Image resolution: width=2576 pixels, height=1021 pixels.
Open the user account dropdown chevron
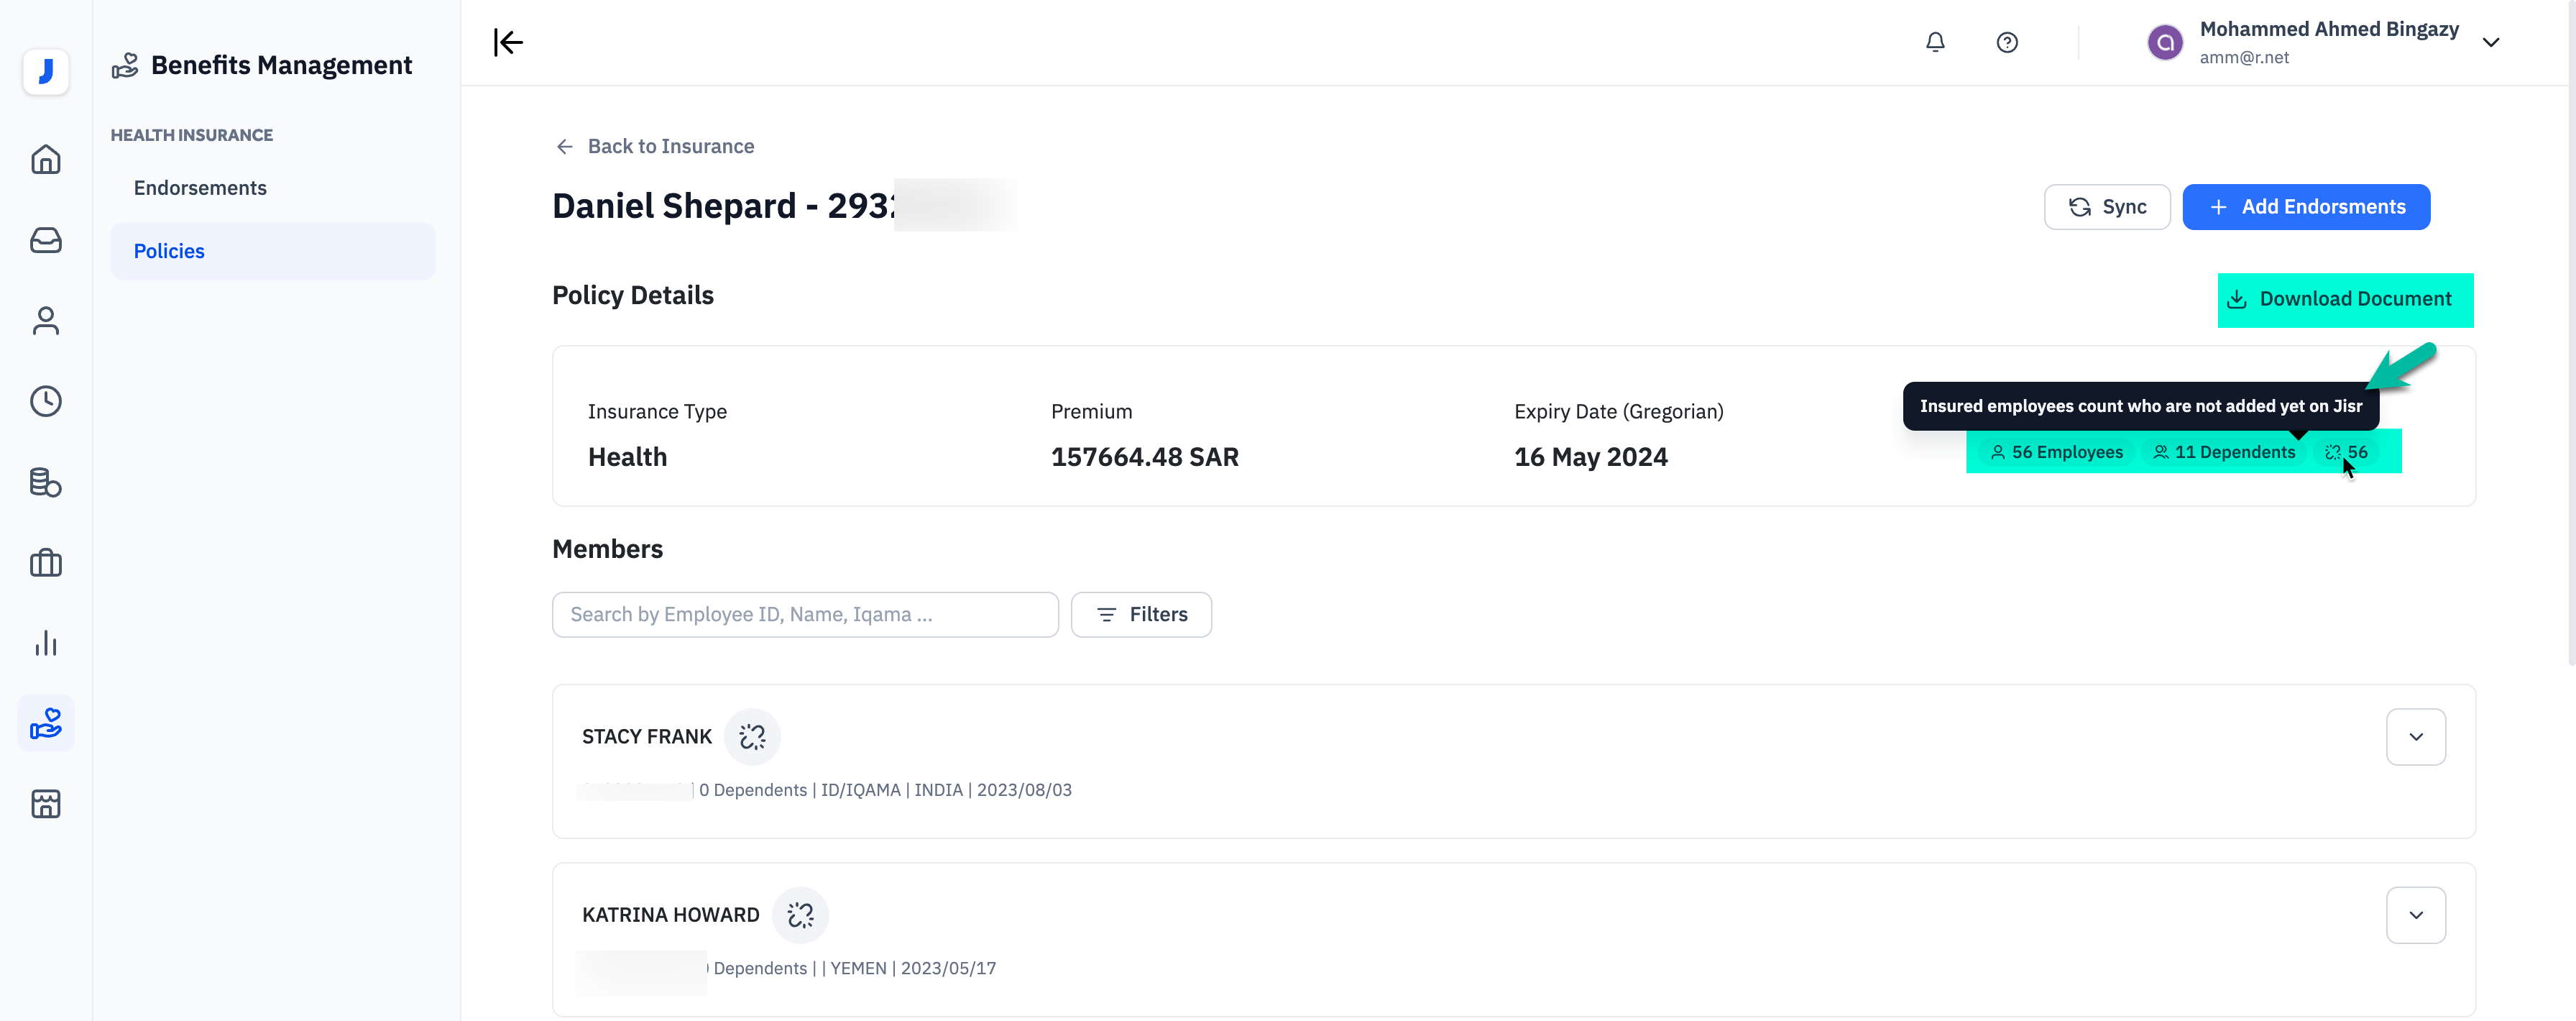point(2491,42)
